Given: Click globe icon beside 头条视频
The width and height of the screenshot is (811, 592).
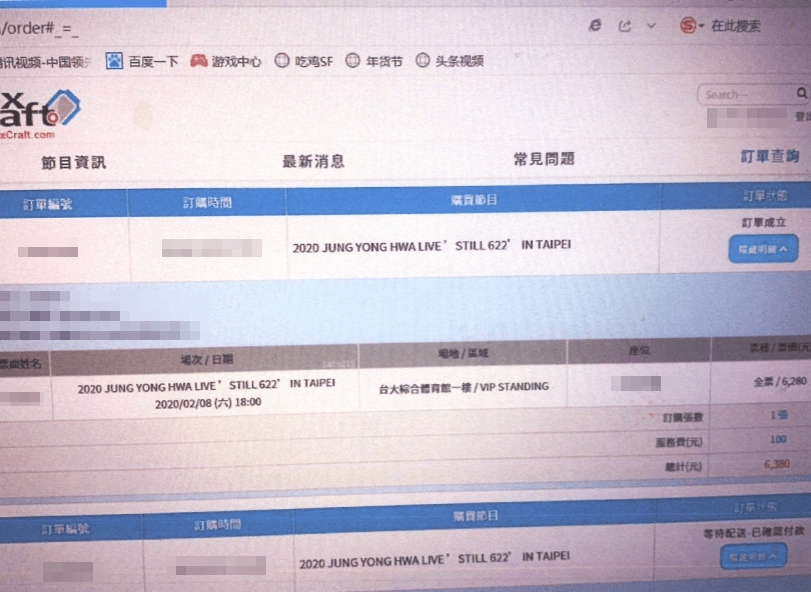Looking at the screenshot, I should click(423, 60).
